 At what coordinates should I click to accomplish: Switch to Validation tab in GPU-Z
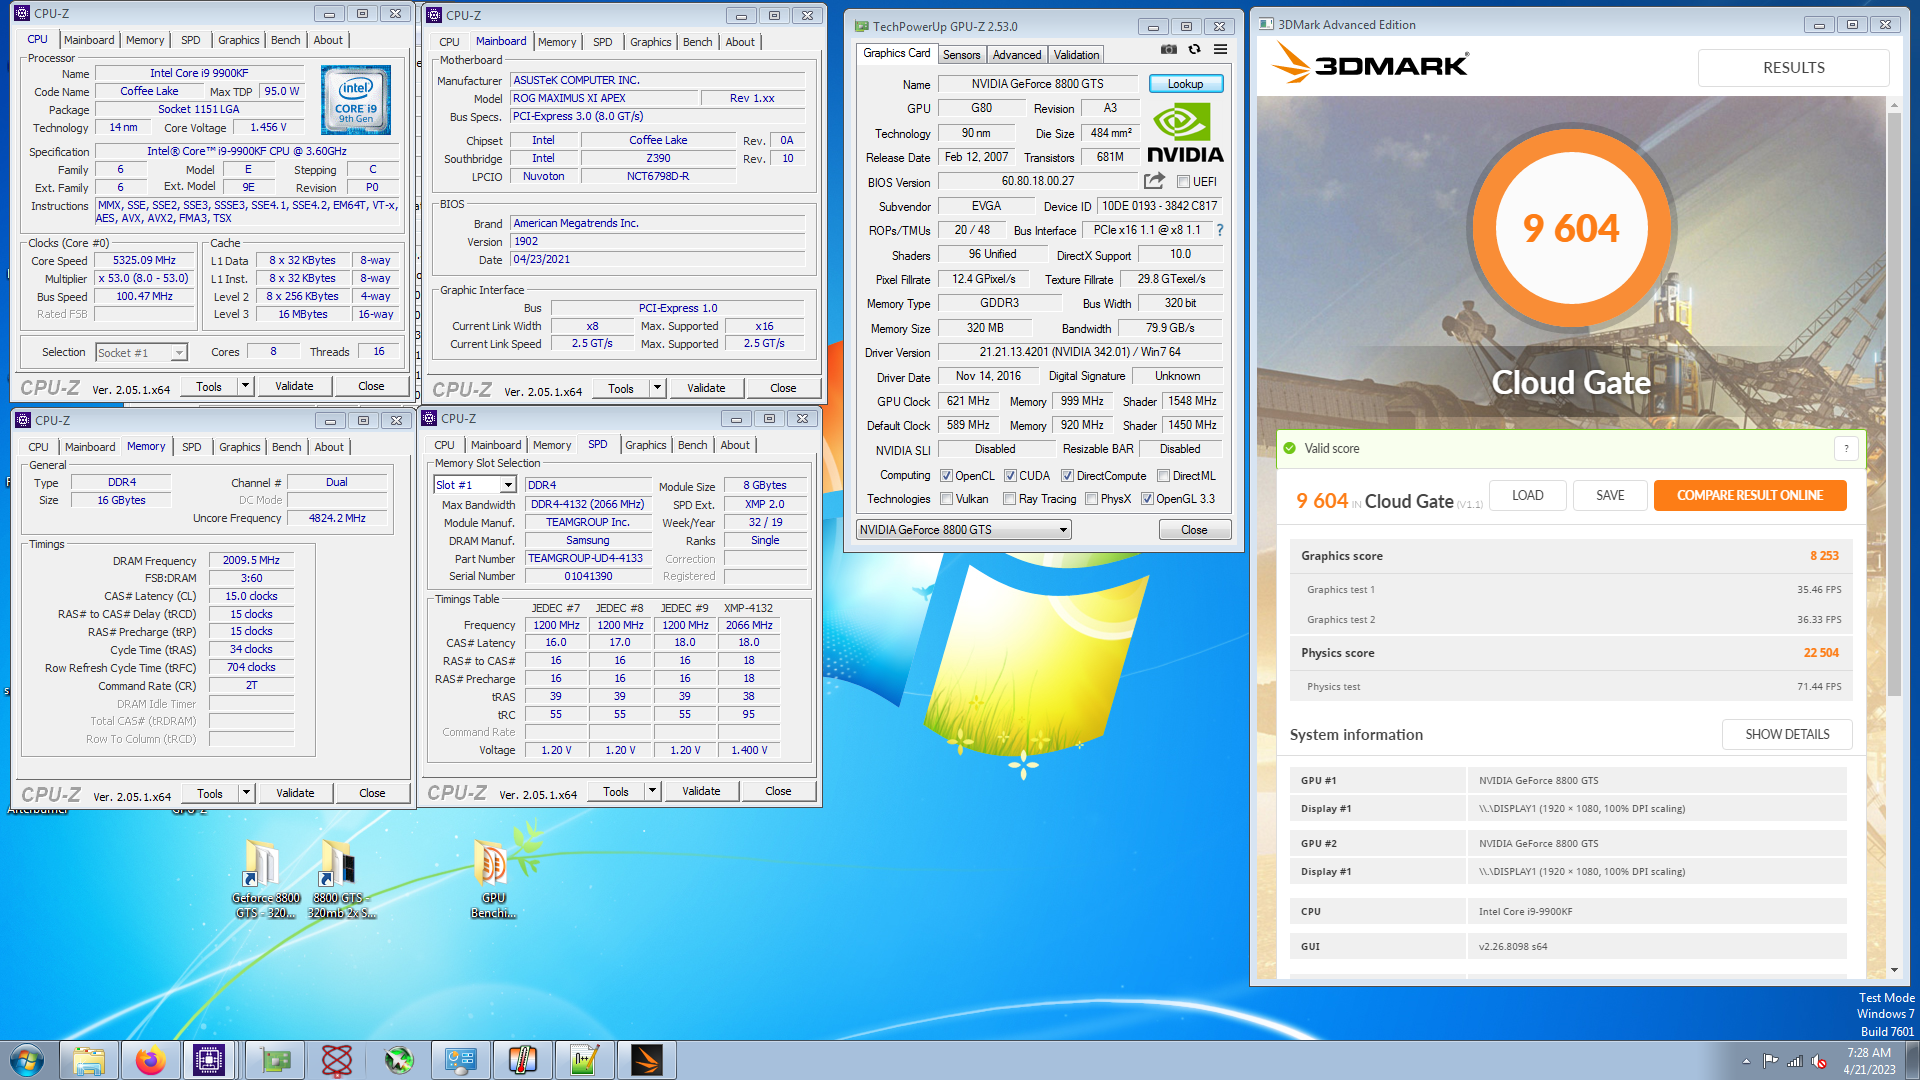[1076, 55]
